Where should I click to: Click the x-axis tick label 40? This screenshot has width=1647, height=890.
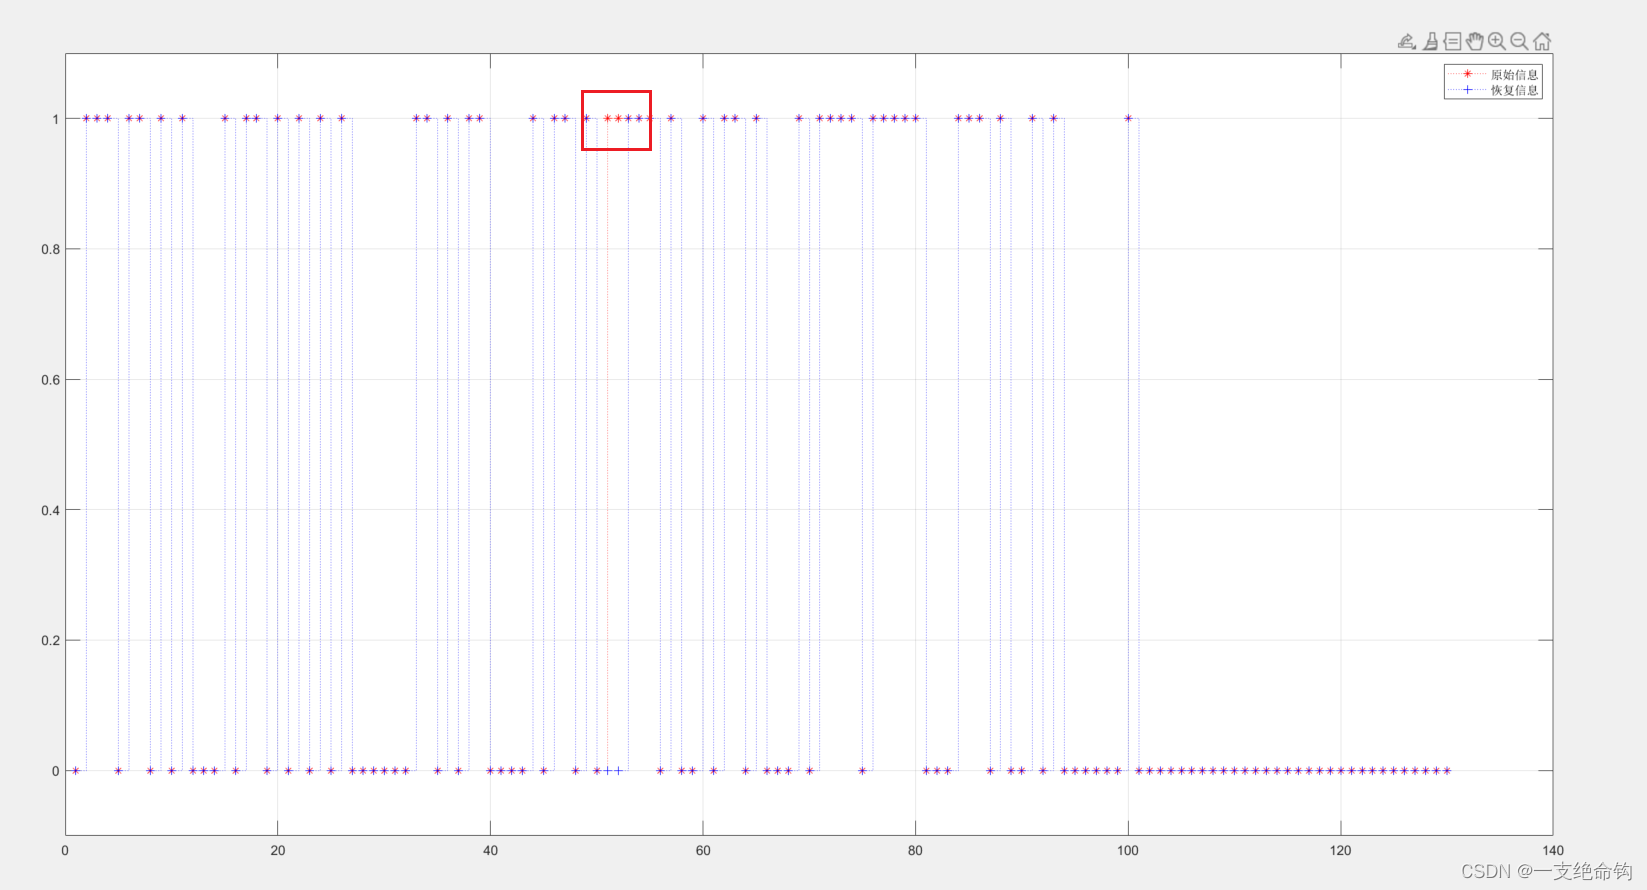pyautogui.click(x=490, y=850)
